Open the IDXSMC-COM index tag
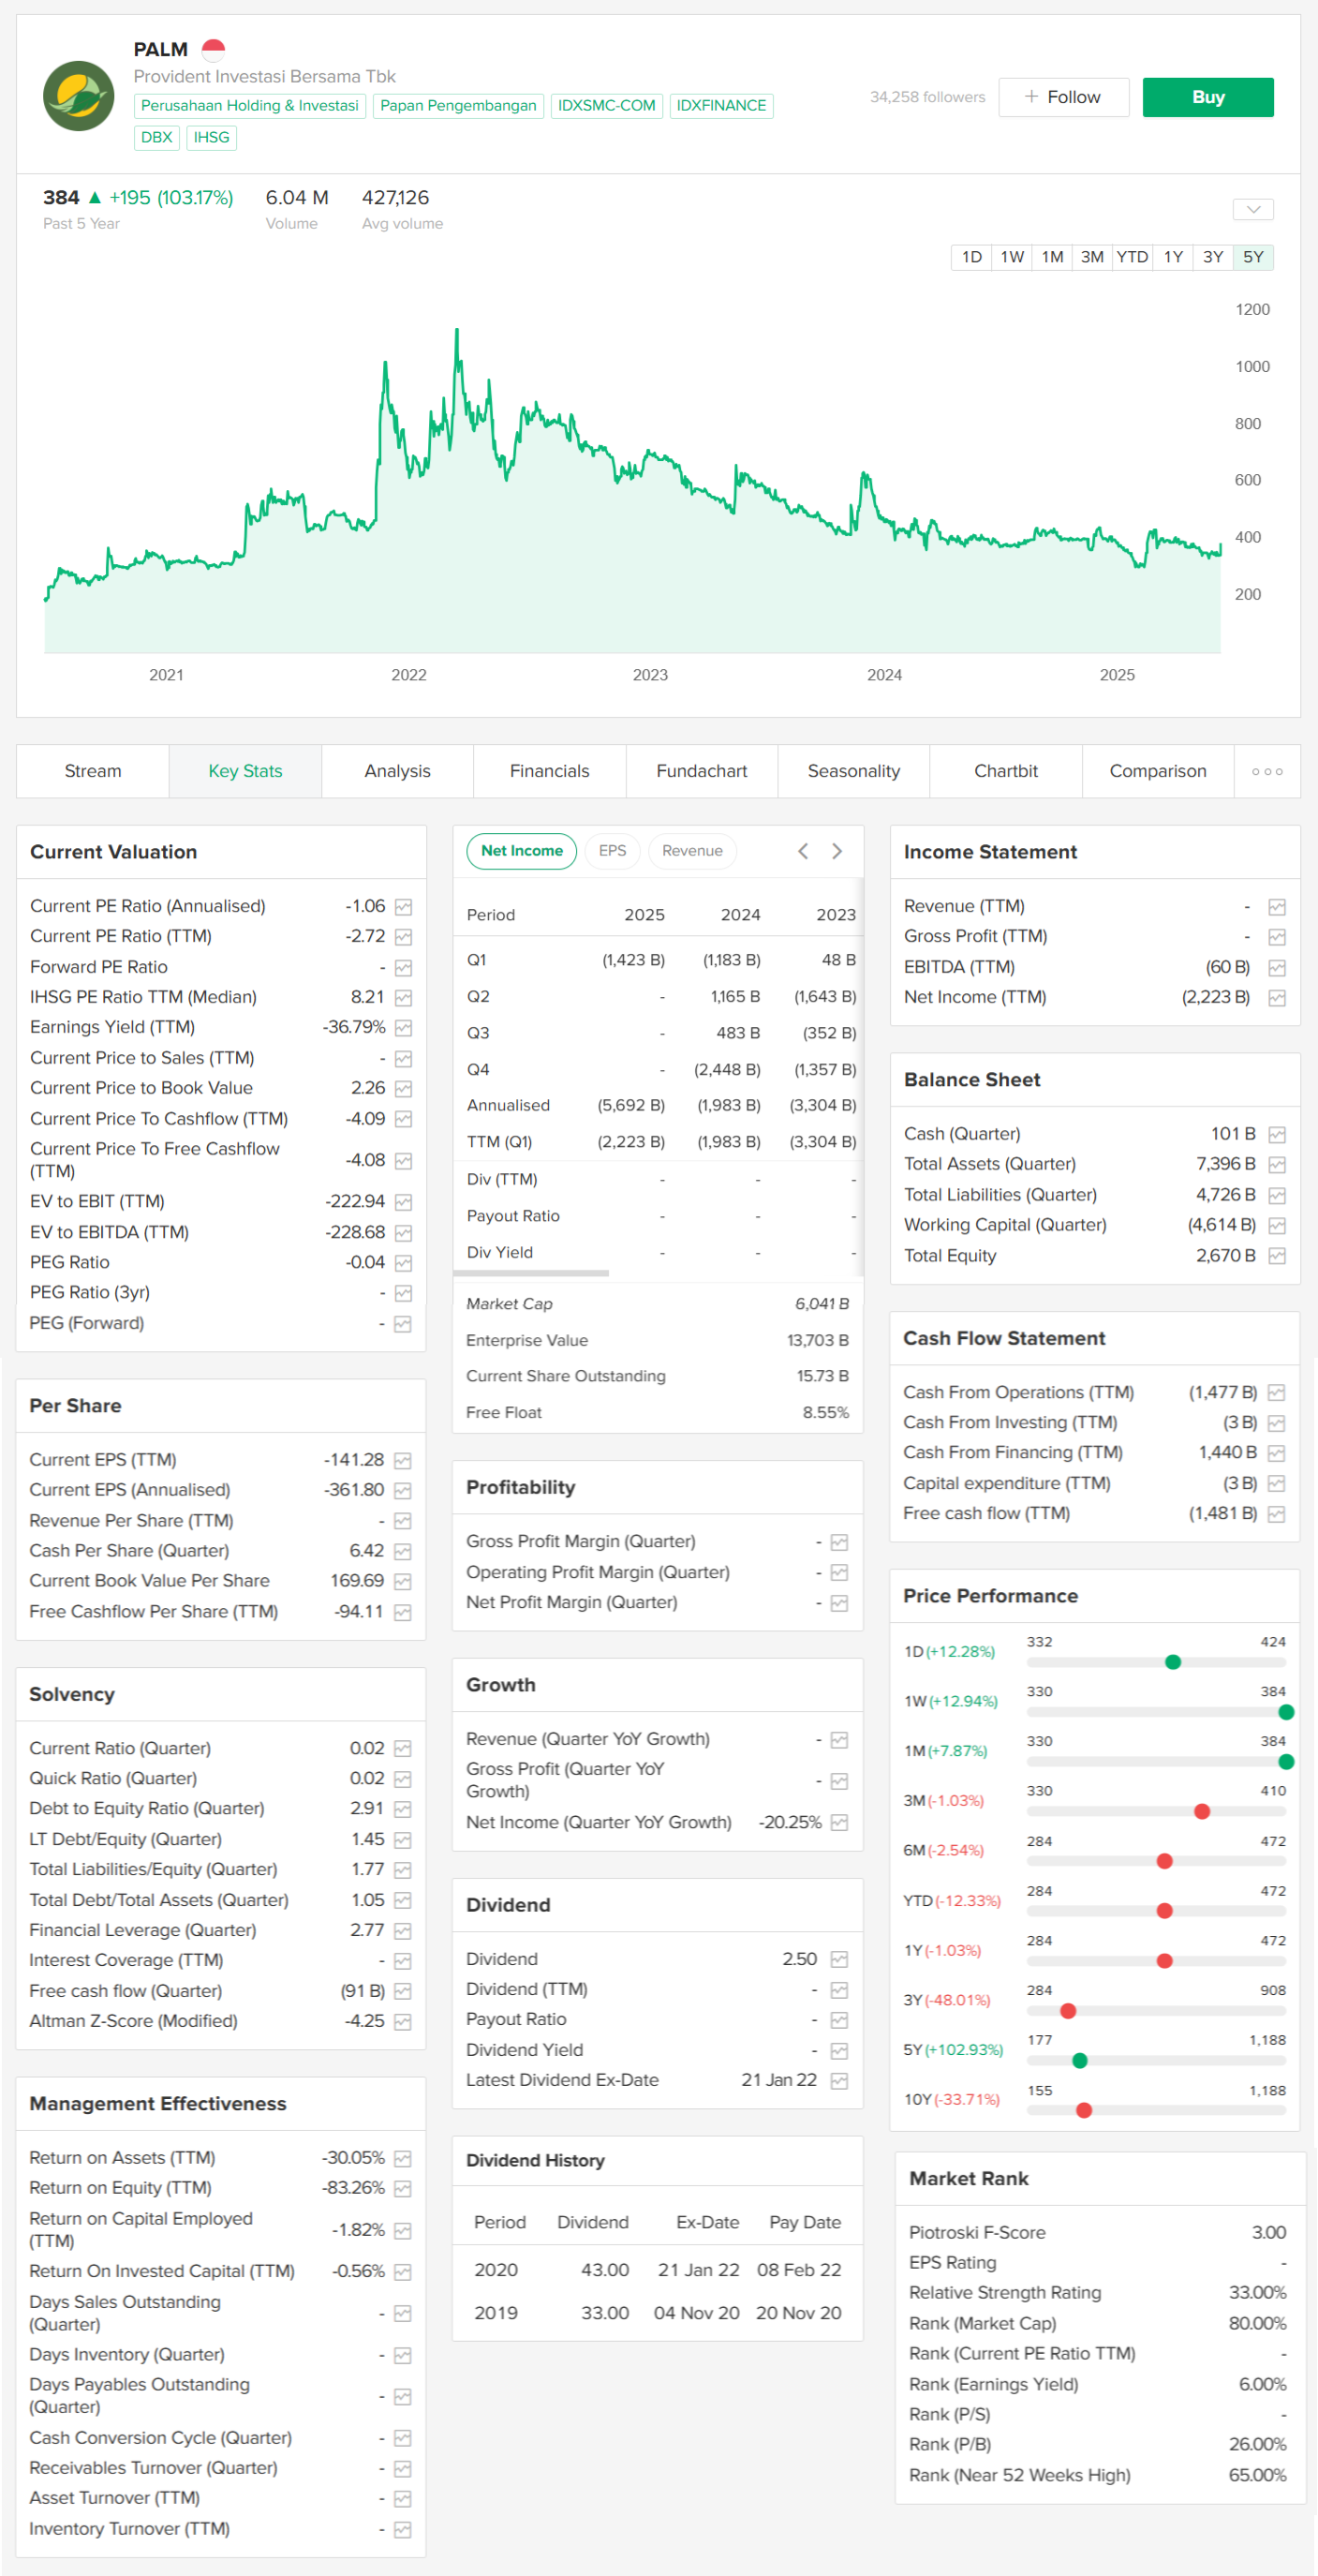Screen dimensions: 1318x2576 click(607, 106)
